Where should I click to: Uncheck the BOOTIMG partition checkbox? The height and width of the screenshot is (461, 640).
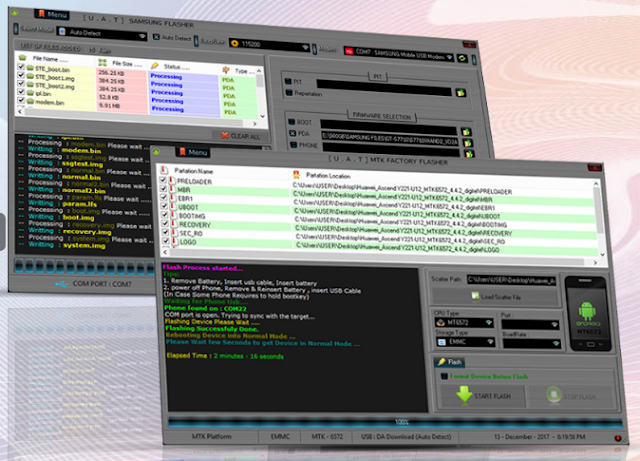coord(165,214)
